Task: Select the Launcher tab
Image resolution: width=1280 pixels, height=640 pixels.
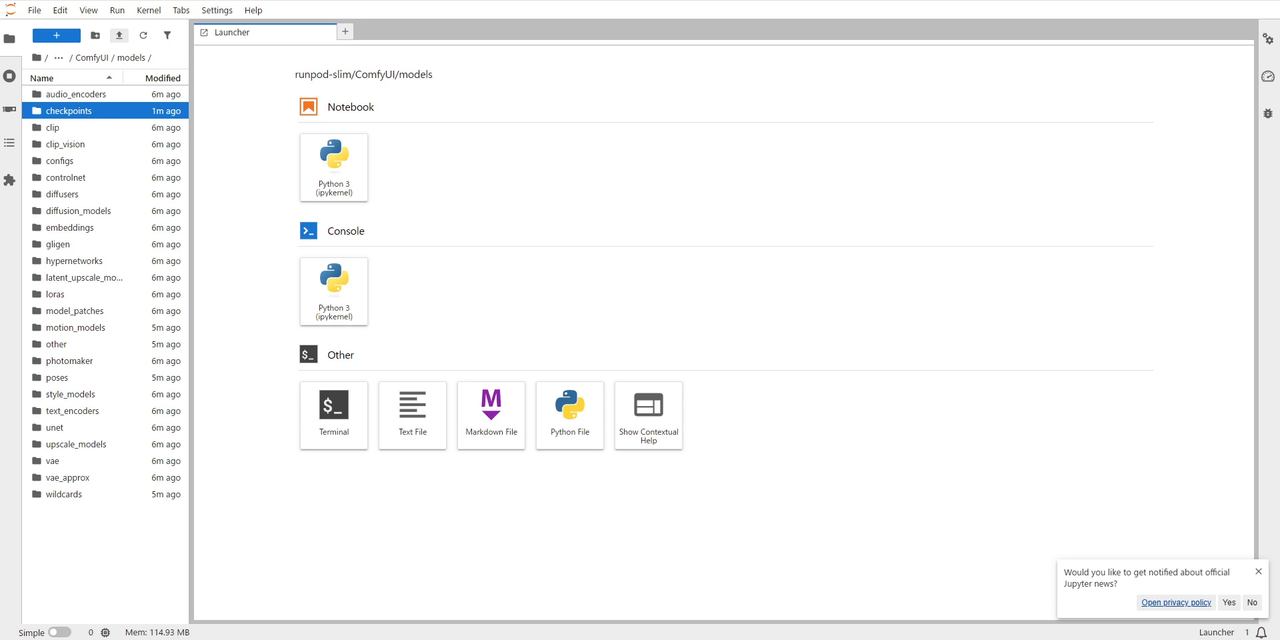Action: [264, 32]
